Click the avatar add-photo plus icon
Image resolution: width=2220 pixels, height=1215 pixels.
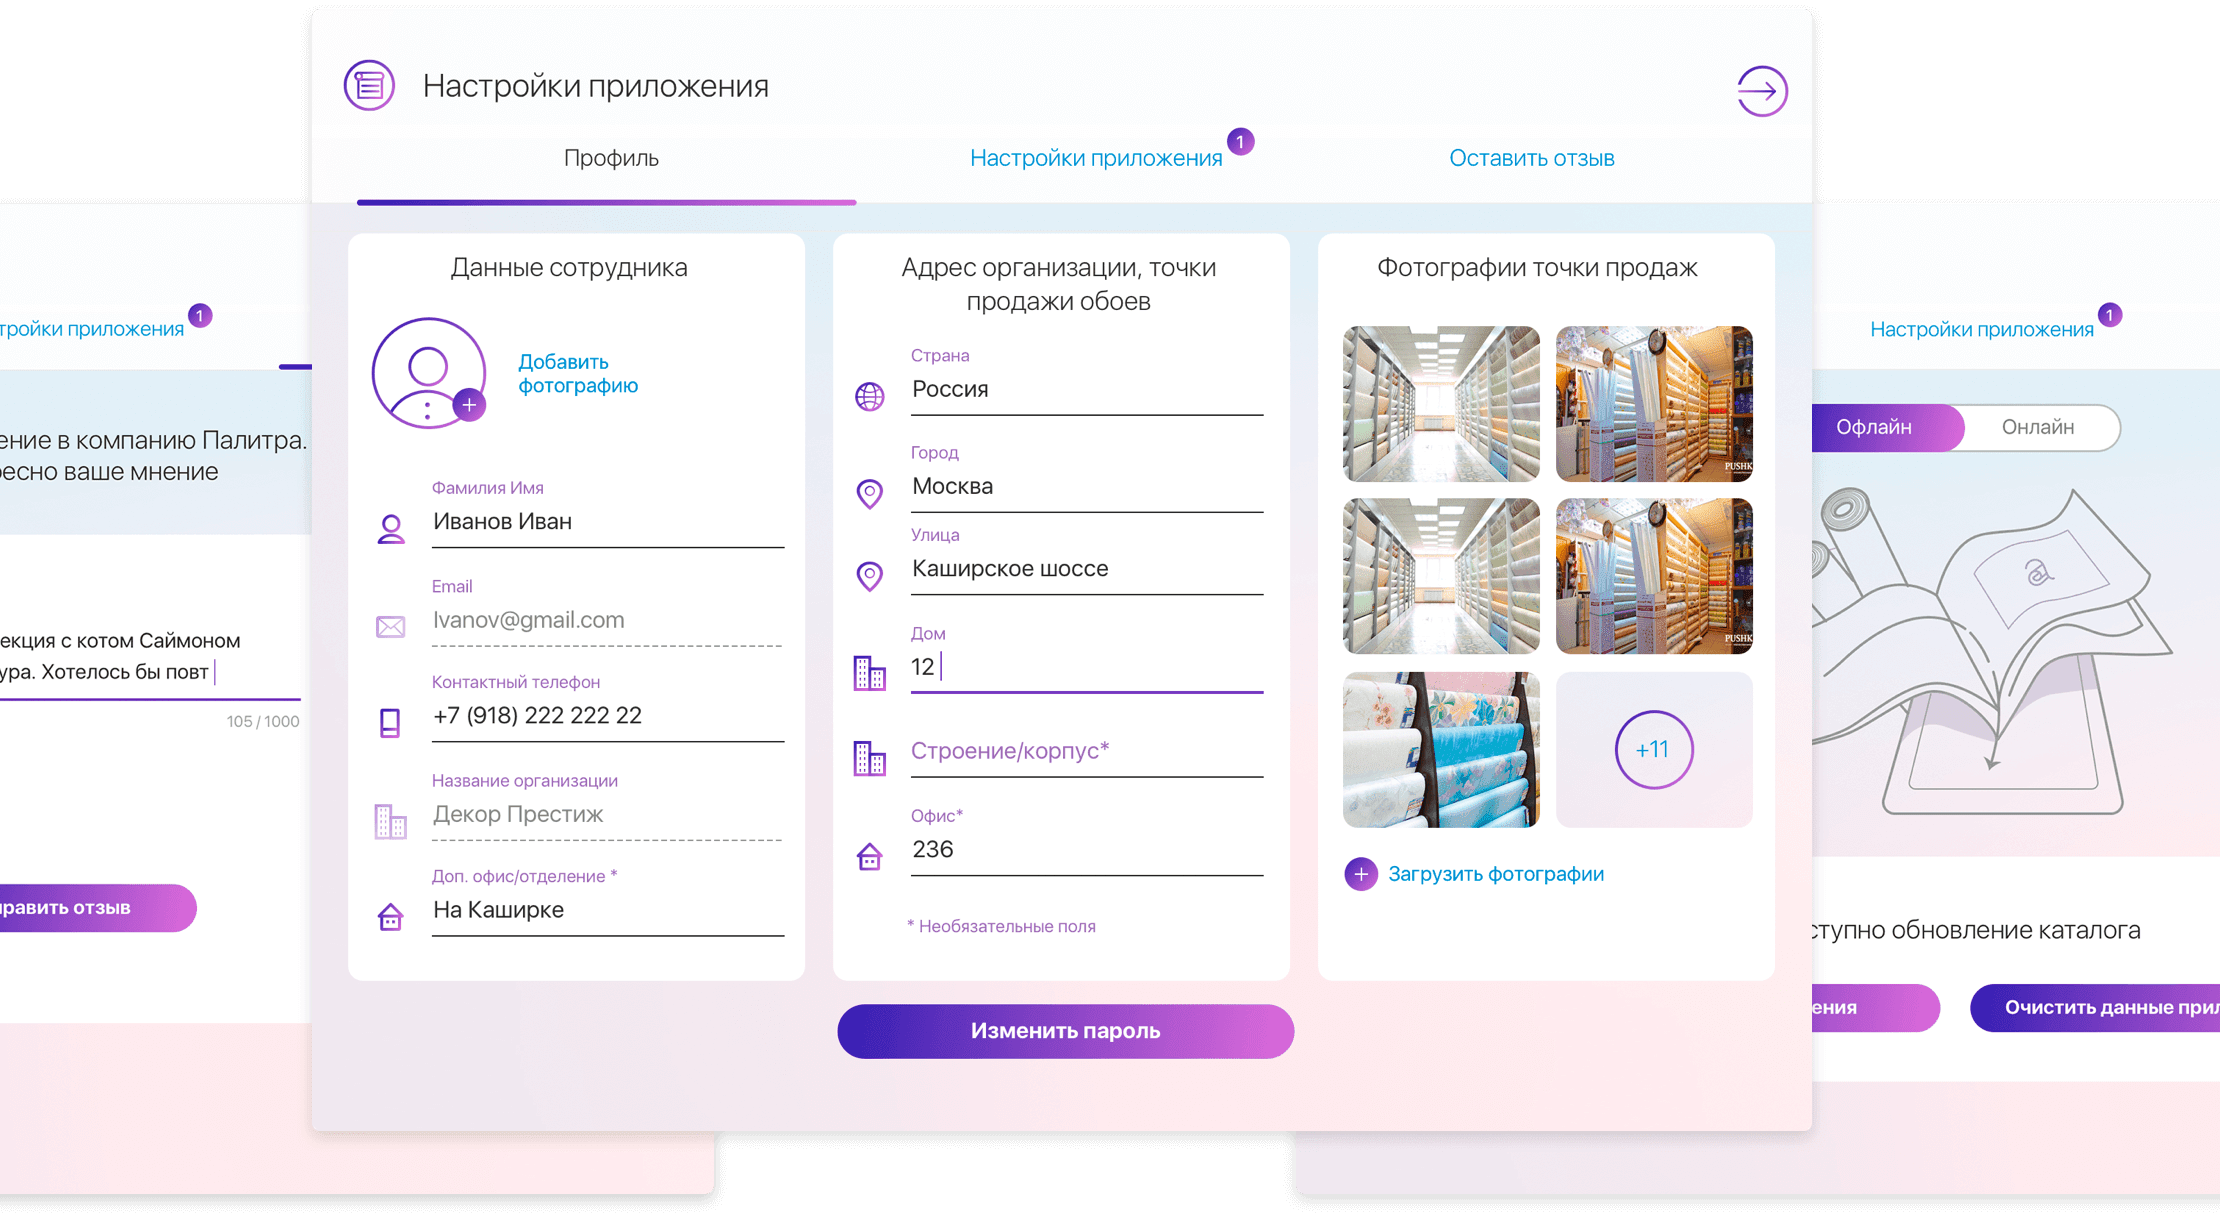point(469,405)
